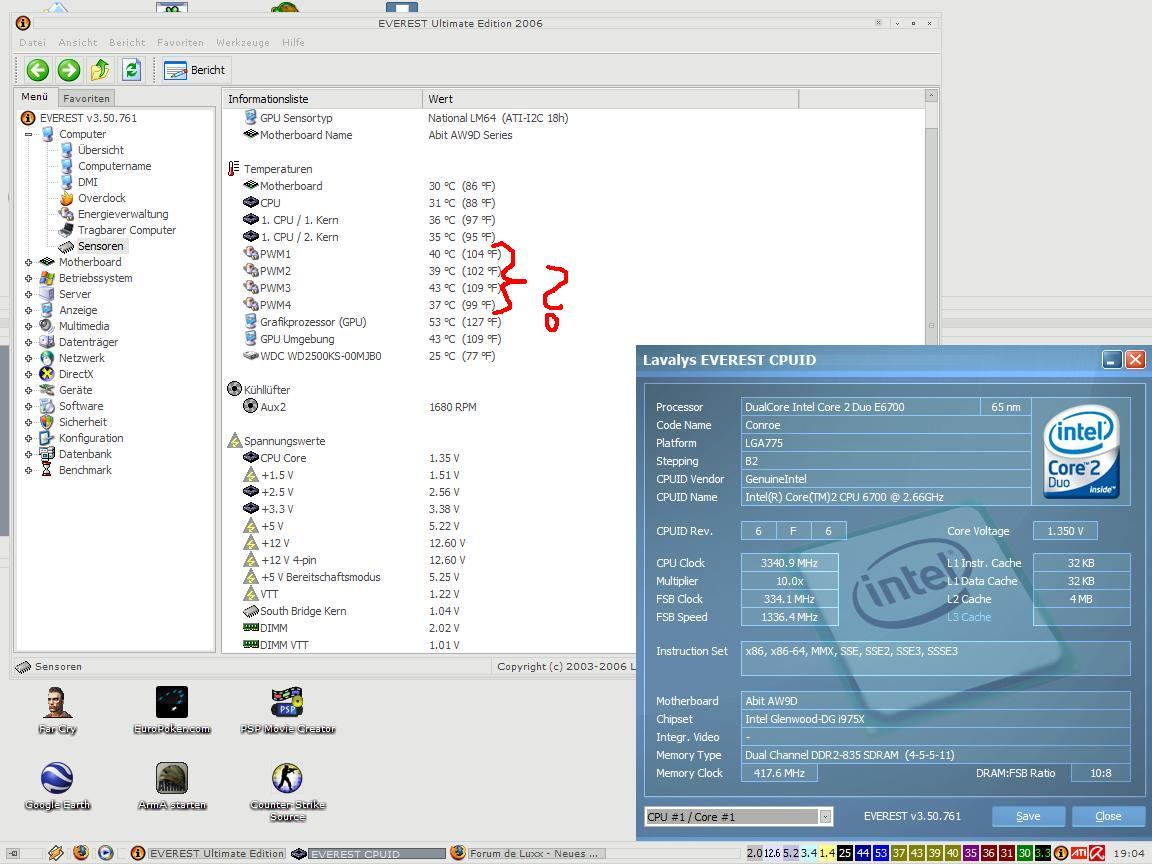This screenshot has width=1152, height=864.
Task: Expand the Betriebssystem tree node
Action: pyautogui.click(x=29, y=278)
